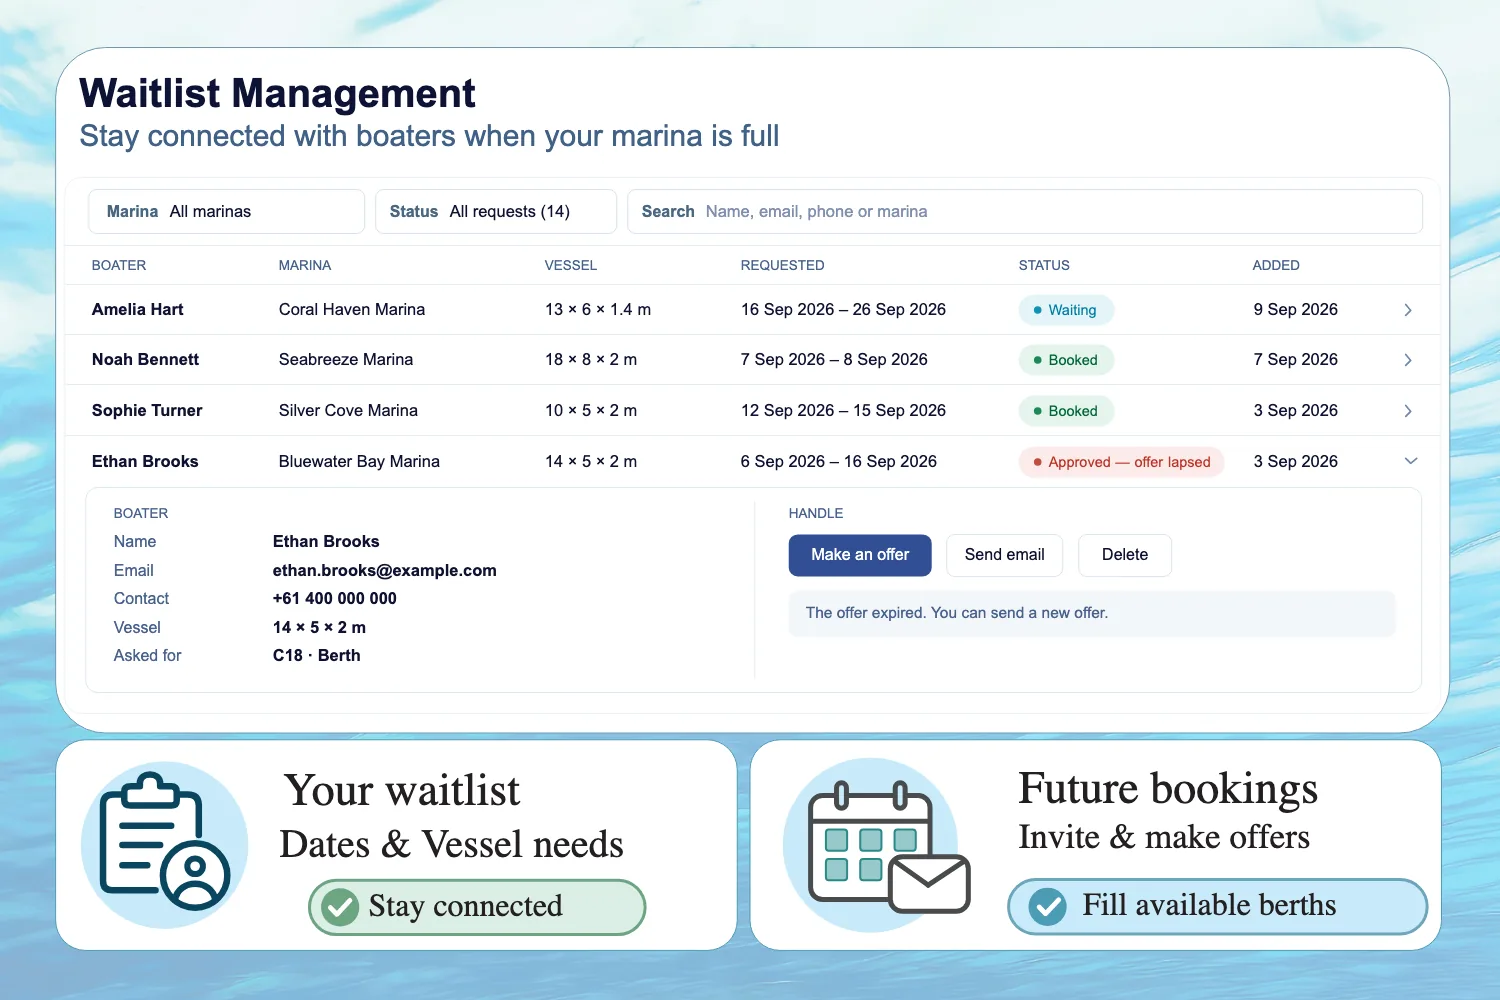The height and width of the screenshot is (1000, 1500).
Task: Click the Waiting status badge
Action: (1066, 310)
